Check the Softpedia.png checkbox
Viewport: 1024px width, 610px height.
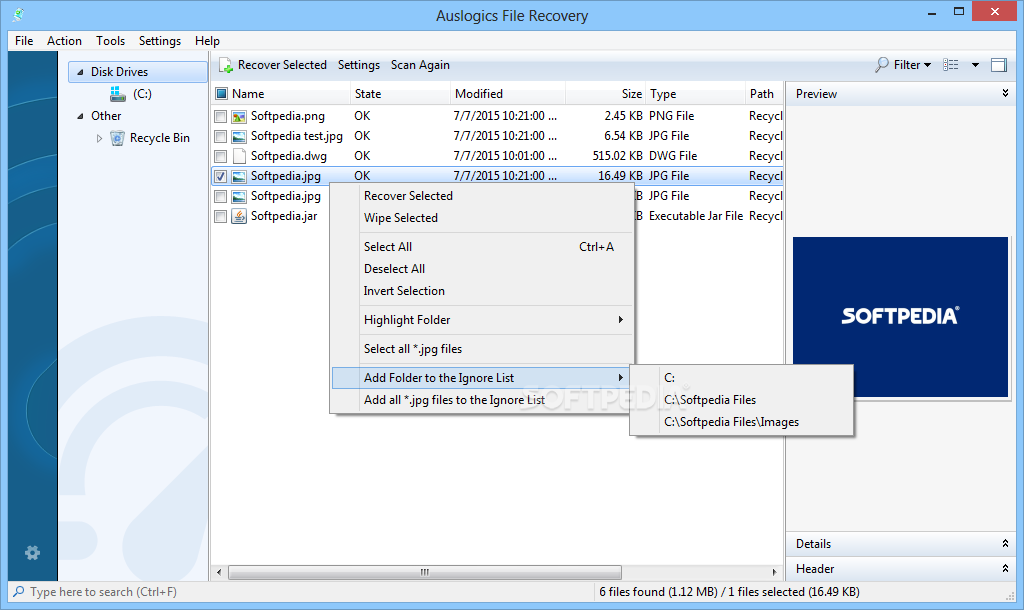(x=221, y=117)
